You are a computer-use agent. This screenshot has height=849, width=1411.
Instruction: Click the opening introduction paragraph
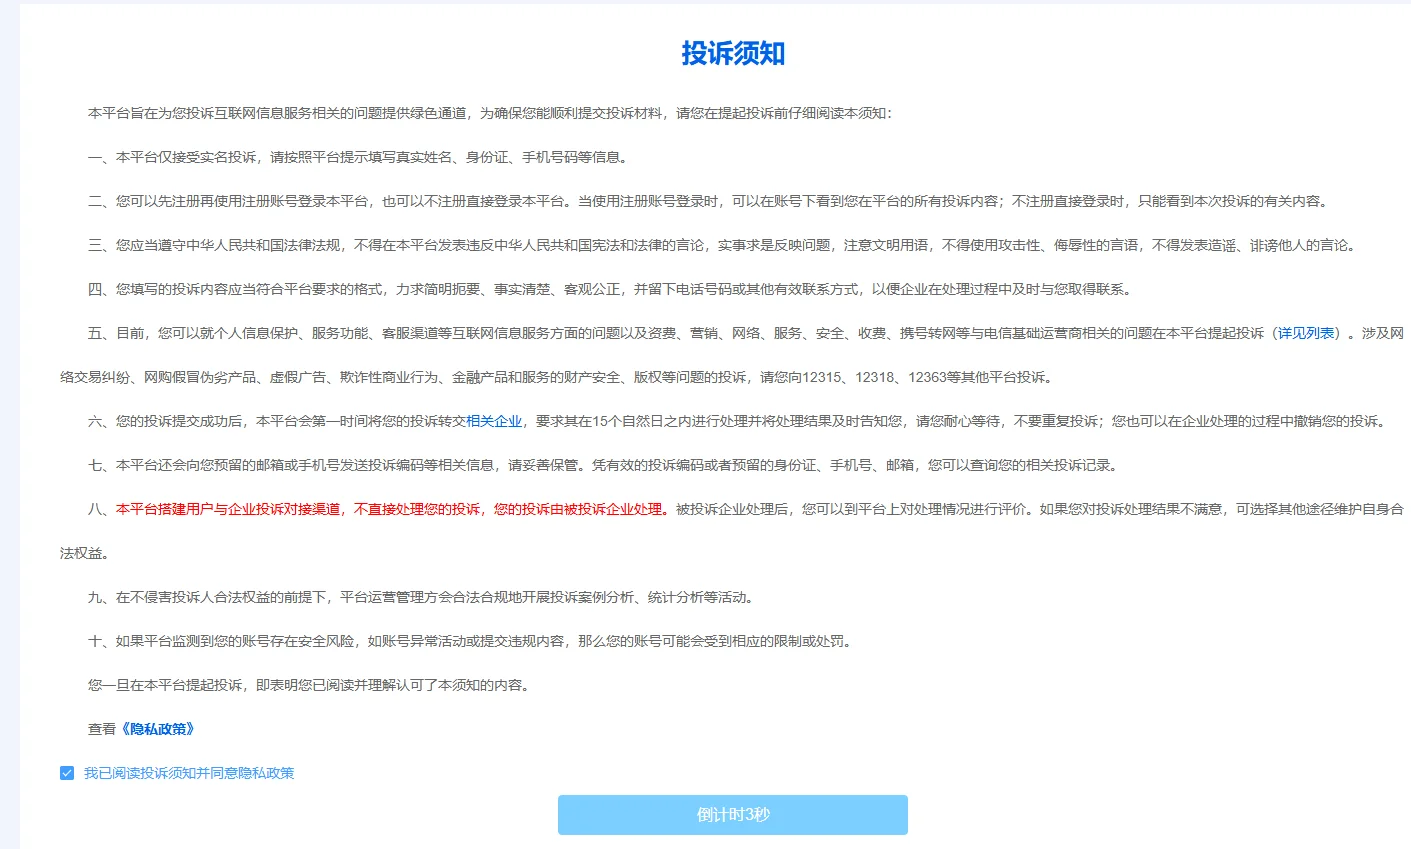click(x=450, y=114)
